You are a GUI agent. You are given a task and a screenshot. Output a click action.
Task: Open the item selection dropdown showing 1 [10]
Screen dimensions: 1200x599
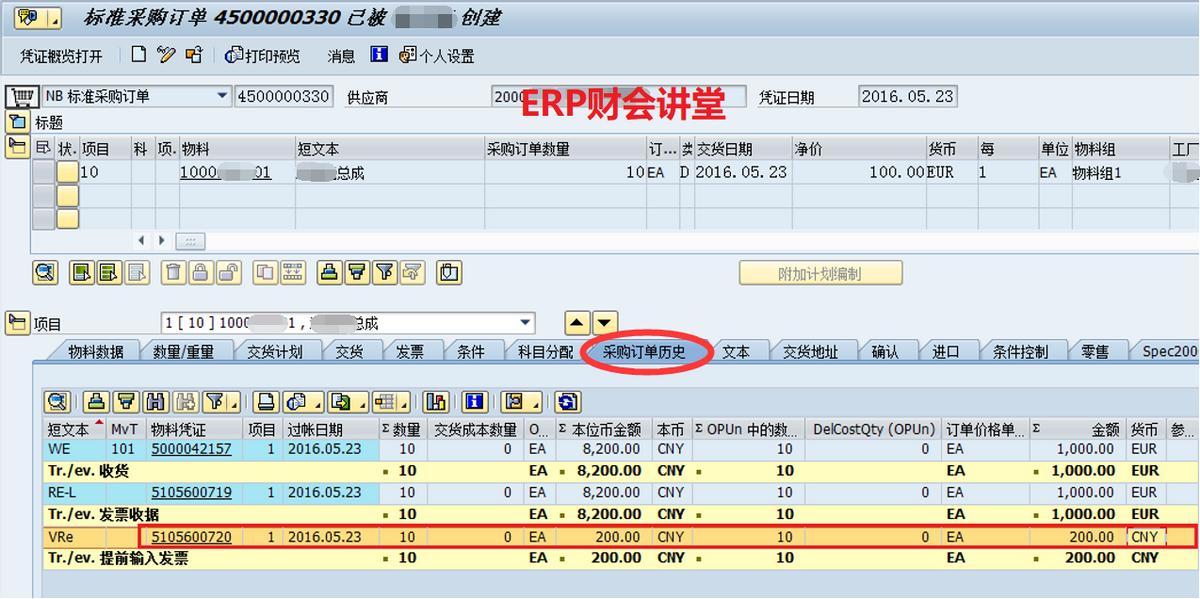click(523, 322)
